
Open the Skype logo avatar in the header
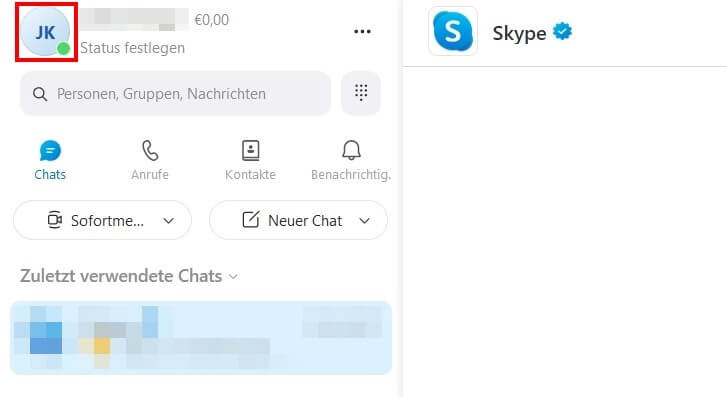pos(453,31)
